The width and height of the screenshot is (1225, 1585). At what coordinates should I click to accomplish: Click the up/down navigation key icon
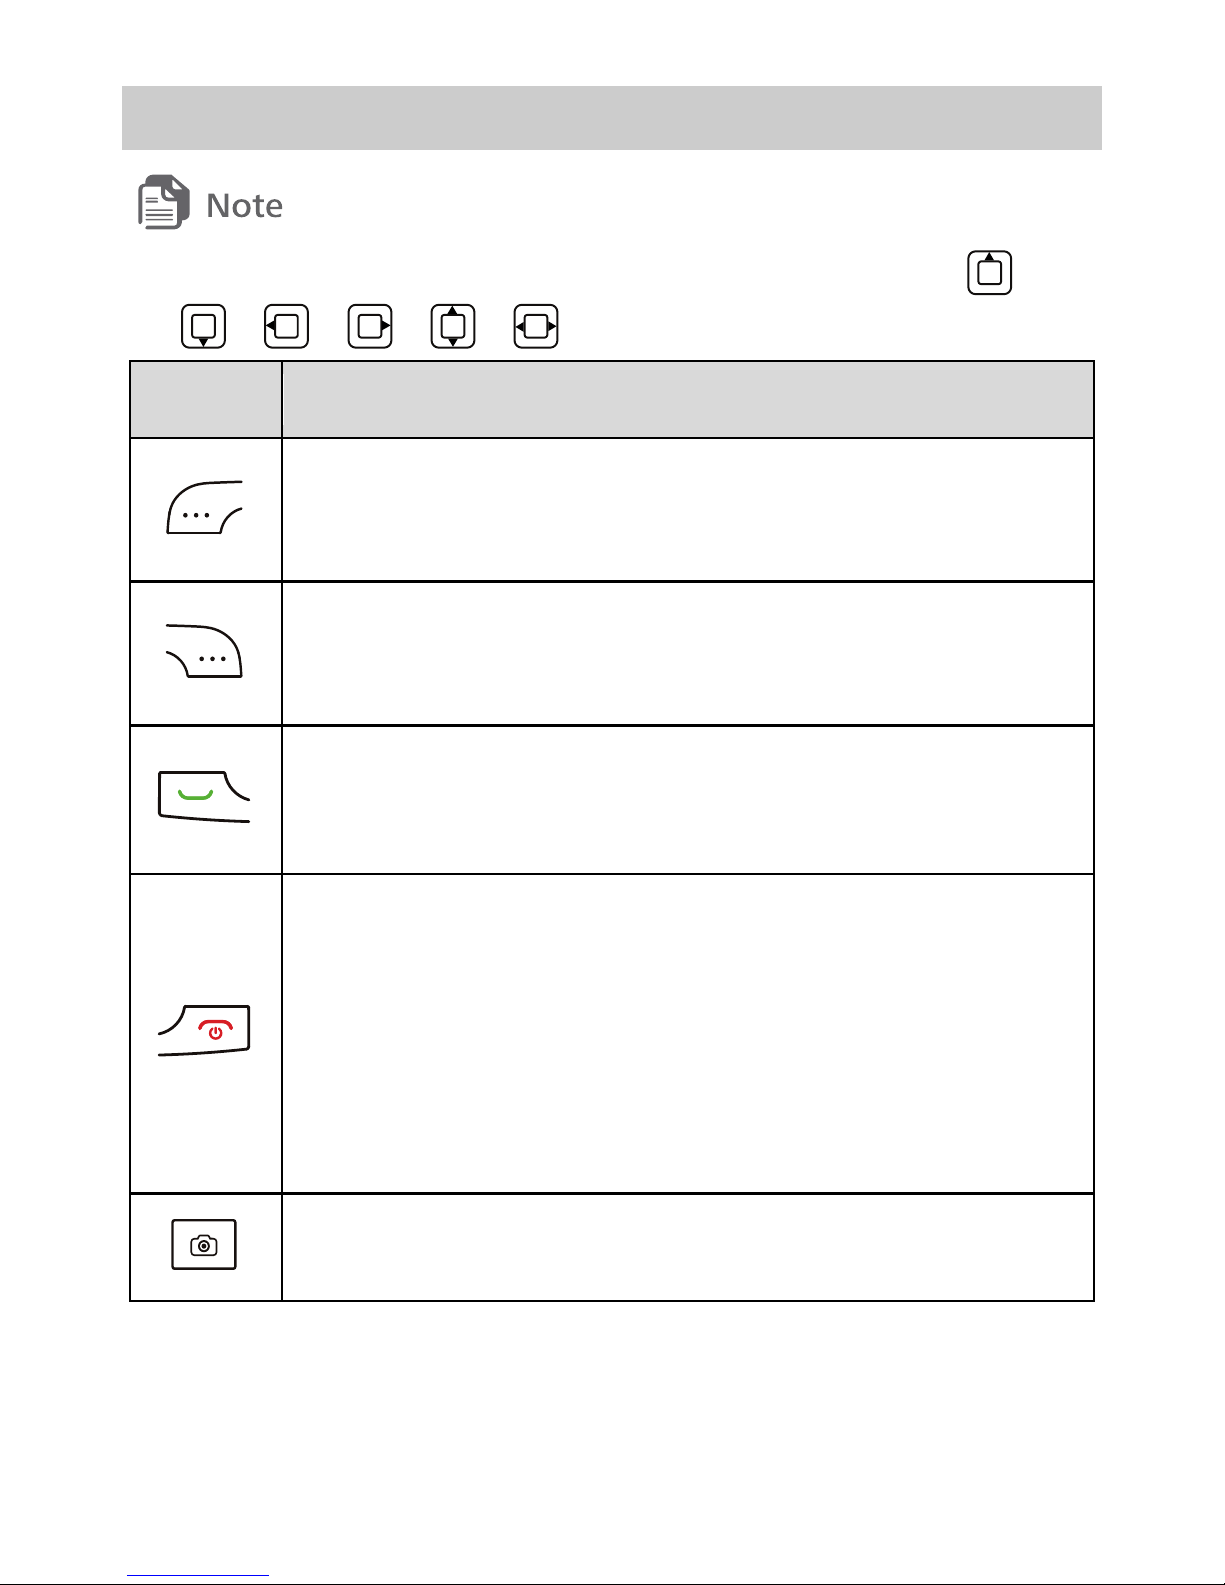[453, 326]
